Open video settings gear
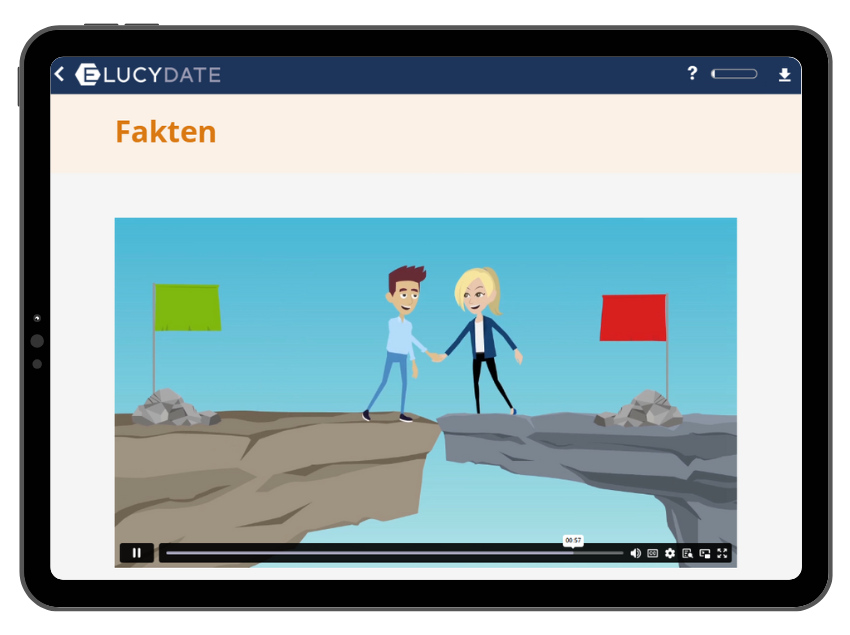The width and height of the screenshot is (850, 635). (670, 553)
